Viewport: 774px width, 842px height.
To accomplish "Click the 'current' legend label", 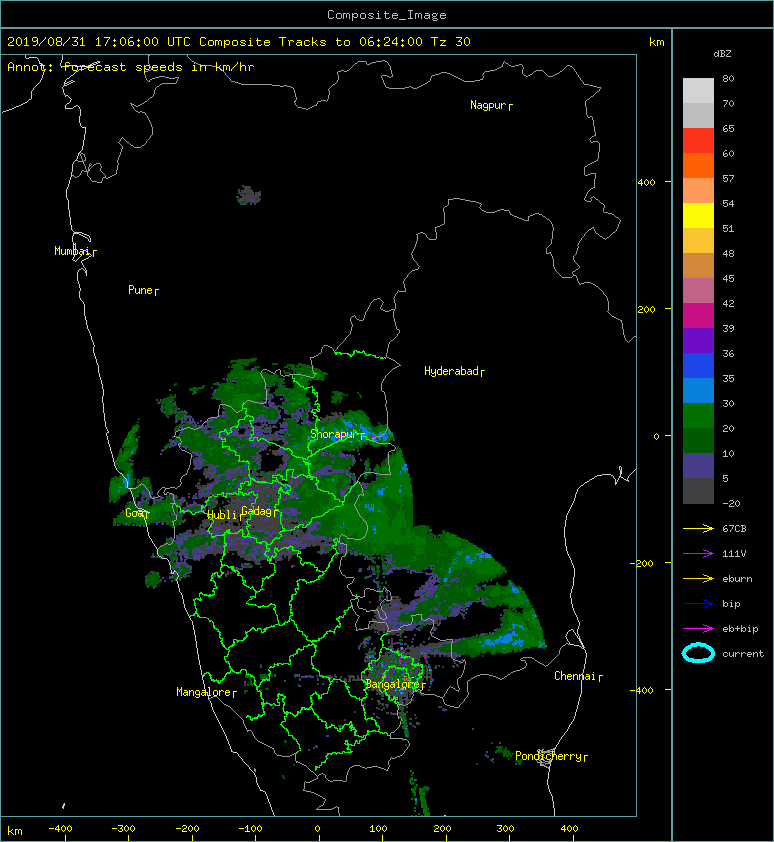I will tap(743, 654).
